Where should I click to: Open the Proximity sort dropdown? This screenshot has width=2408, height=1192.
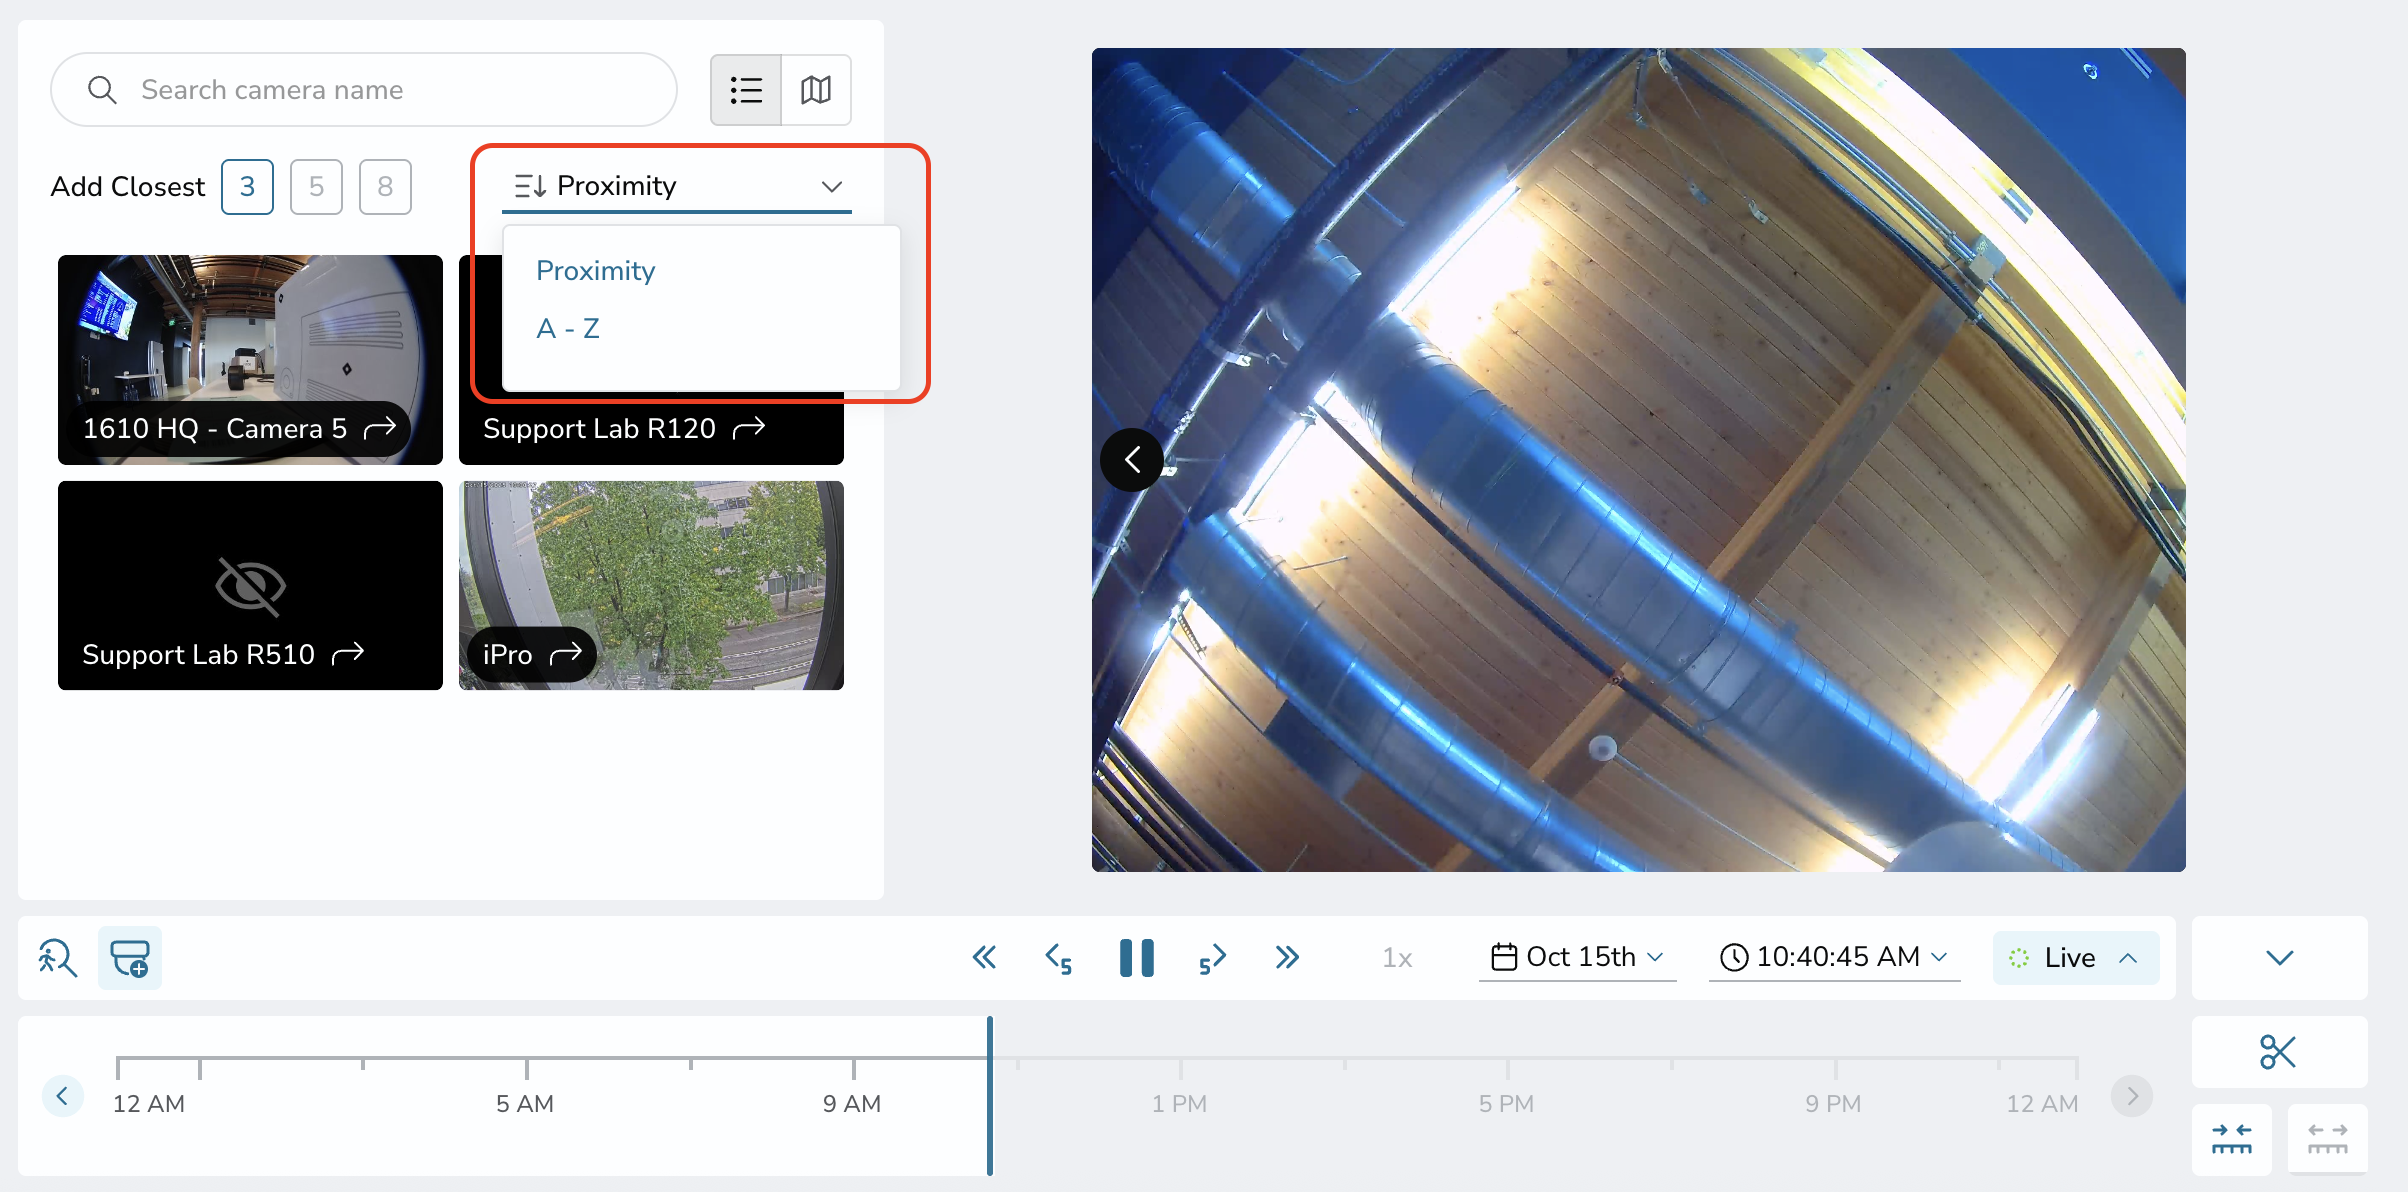pos(676,185)
